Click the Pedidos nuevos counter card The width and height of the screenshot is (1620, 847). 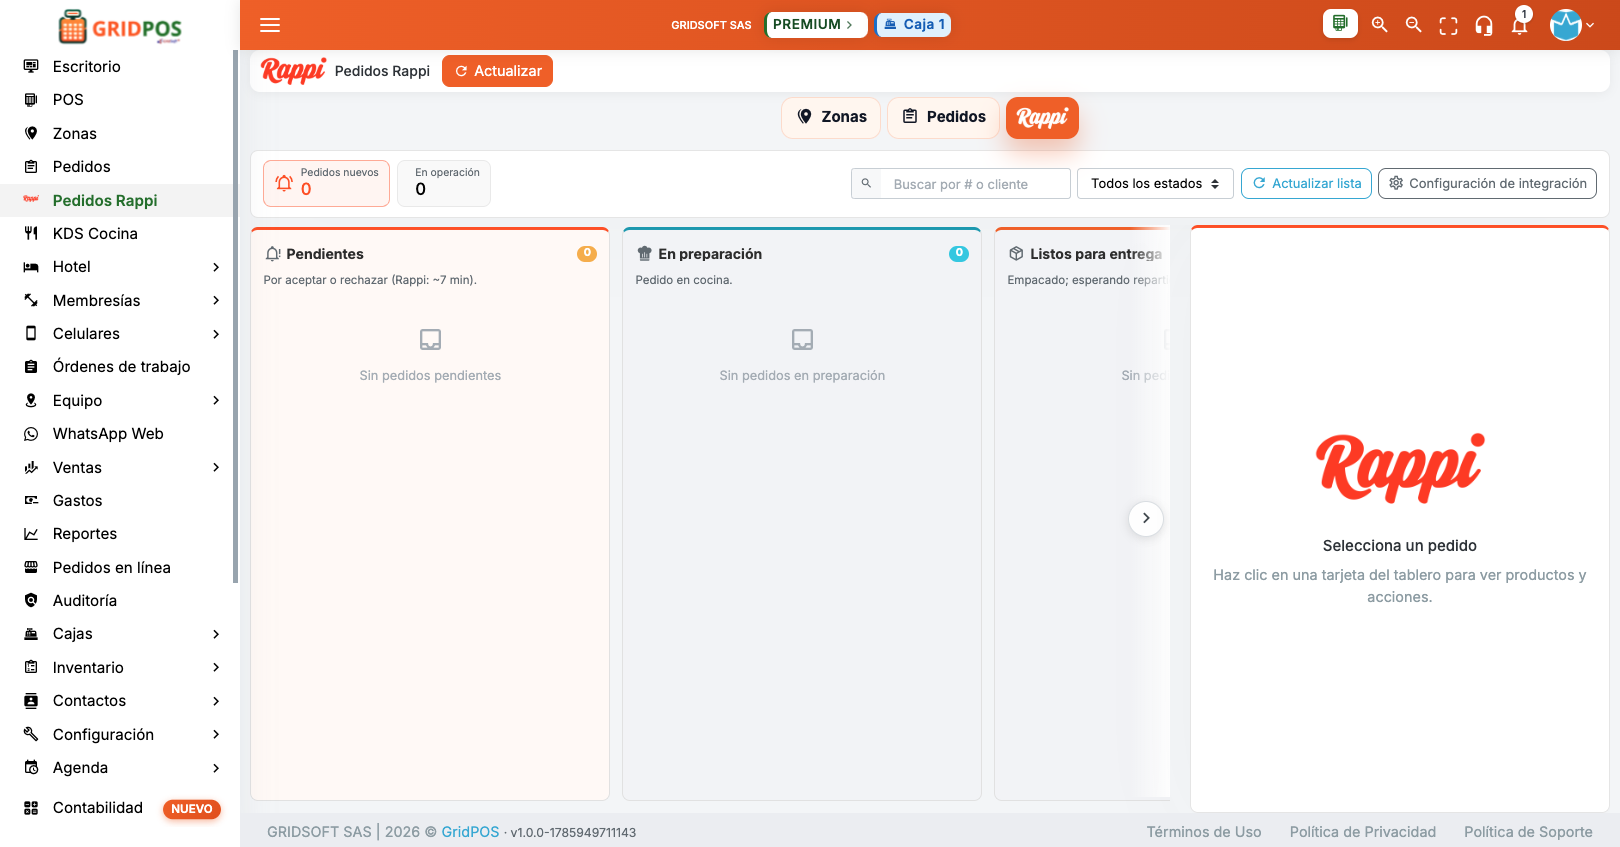[326, 183]
